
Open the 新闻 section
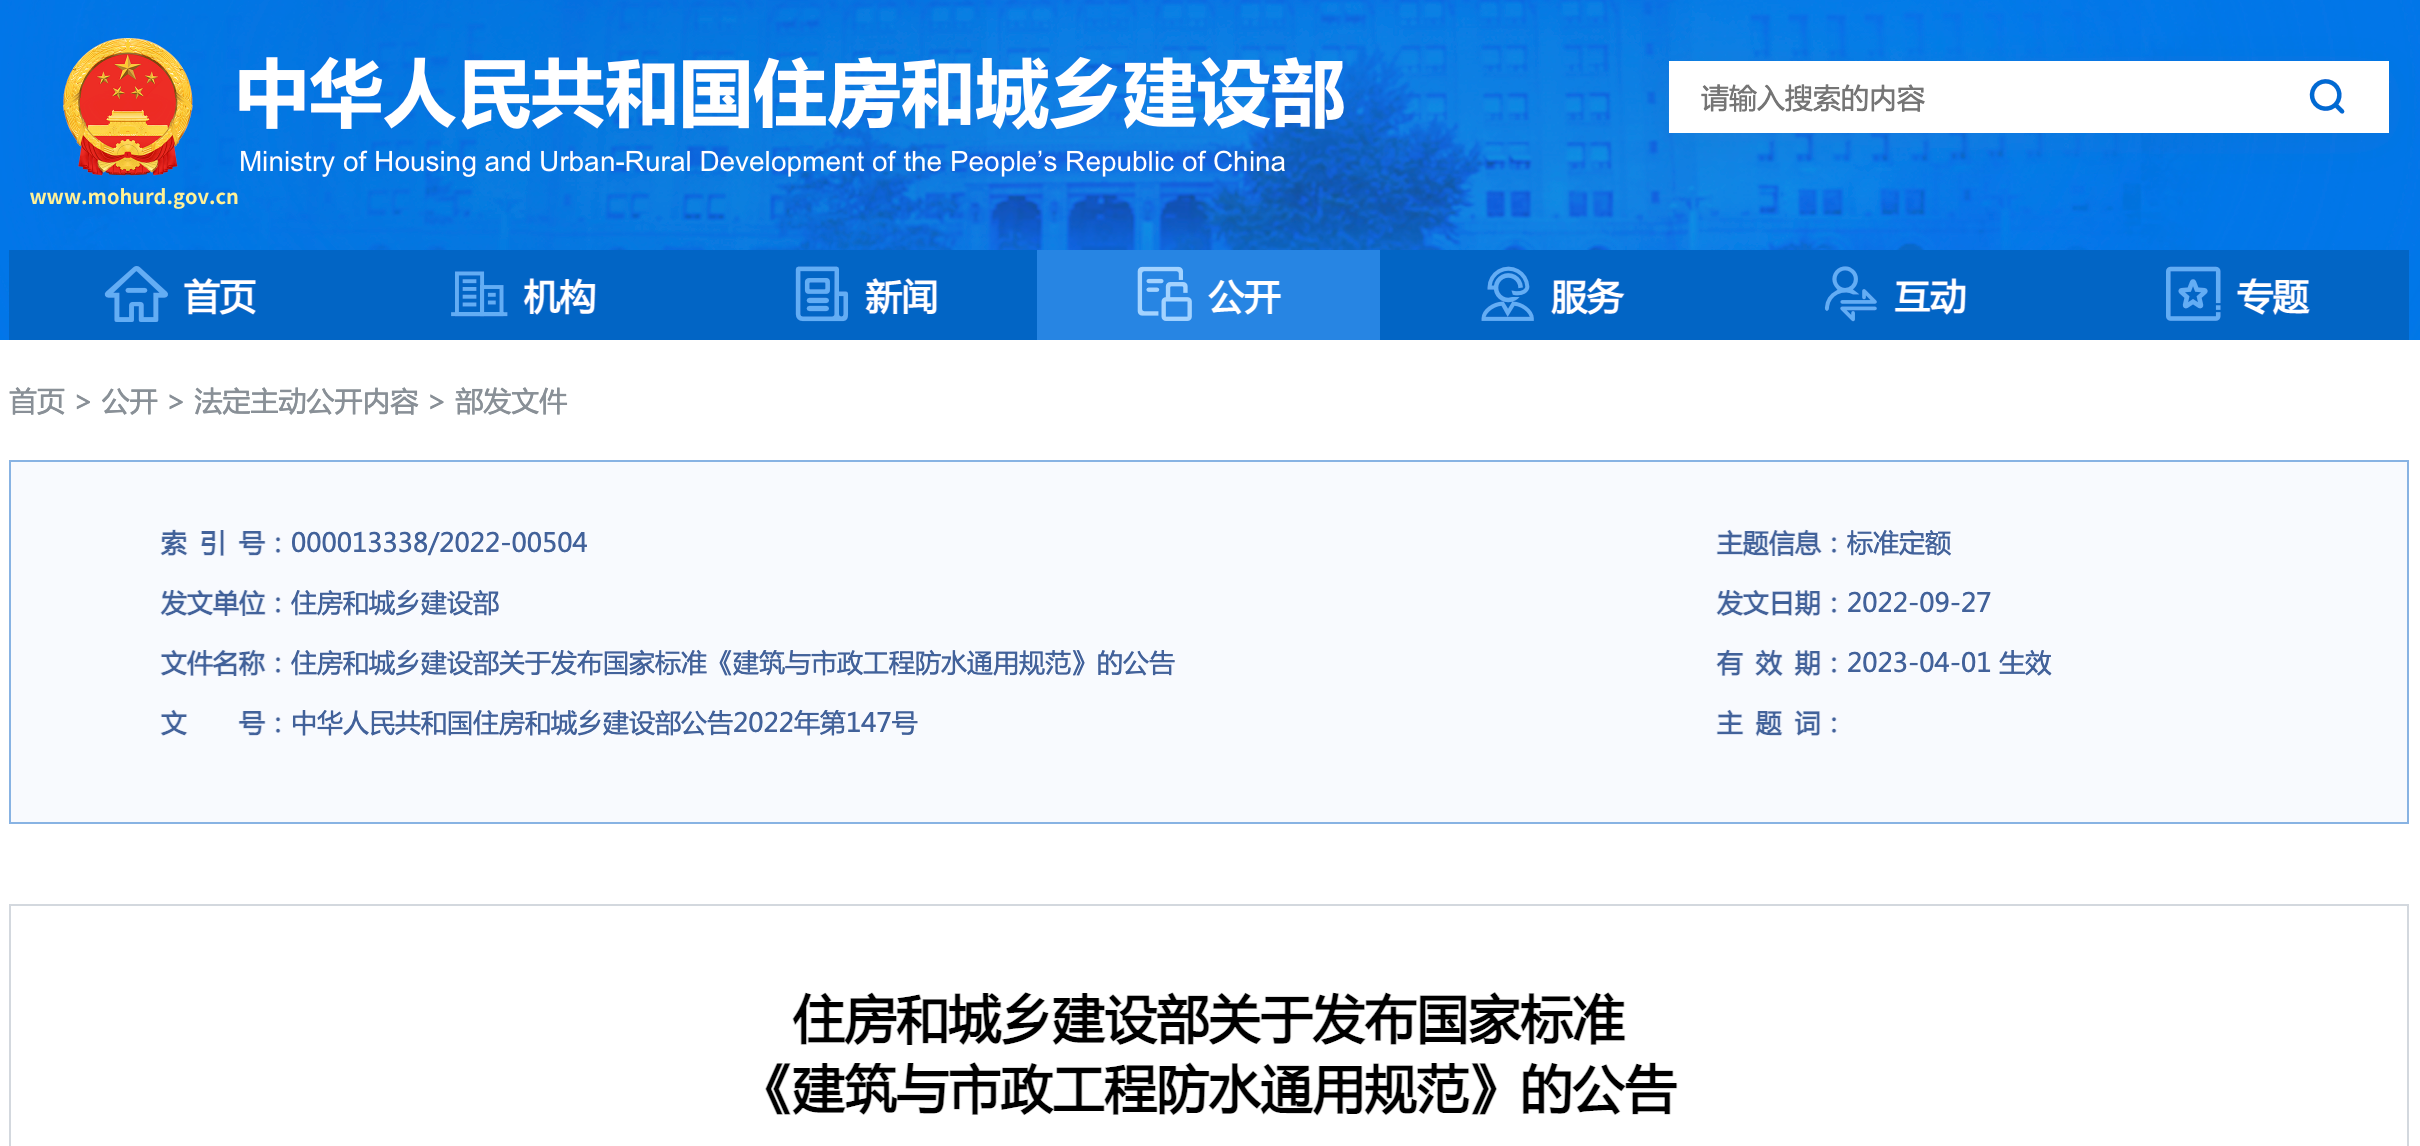899,296
